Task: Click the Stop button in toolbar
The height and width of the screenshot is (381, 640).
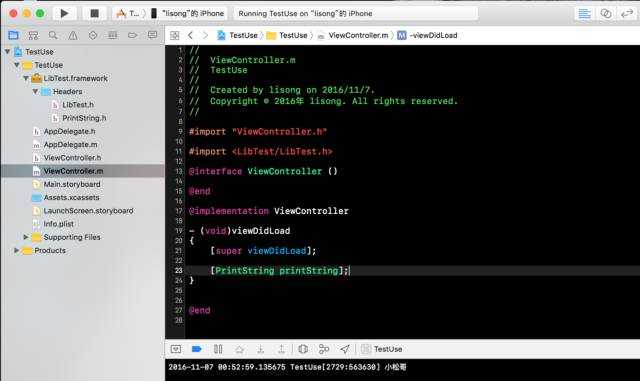Action: coord(94,13)
